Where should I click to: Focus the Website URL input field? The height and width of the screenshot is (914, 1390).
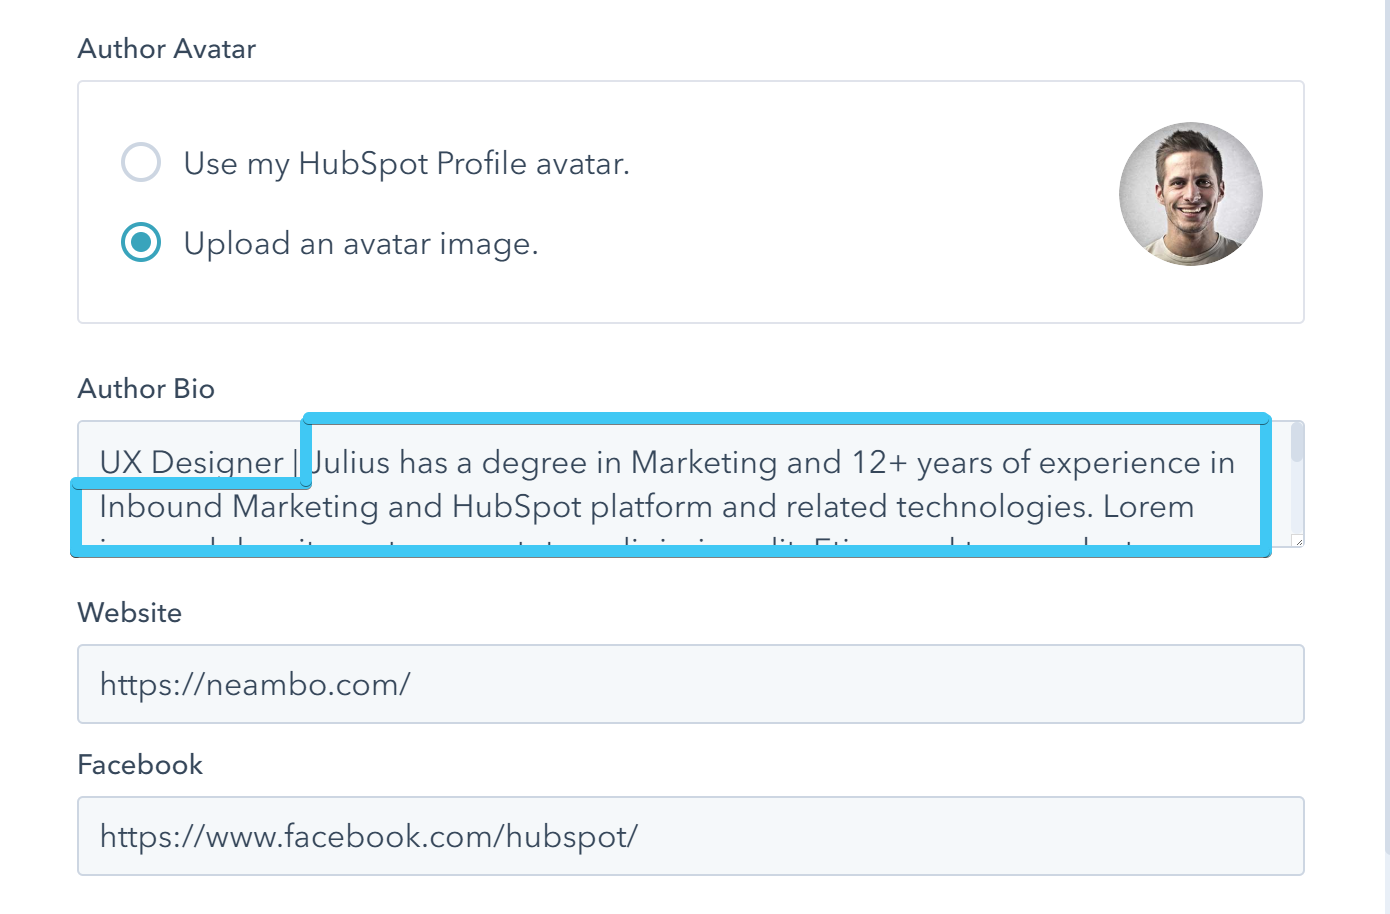click(690, 684)
